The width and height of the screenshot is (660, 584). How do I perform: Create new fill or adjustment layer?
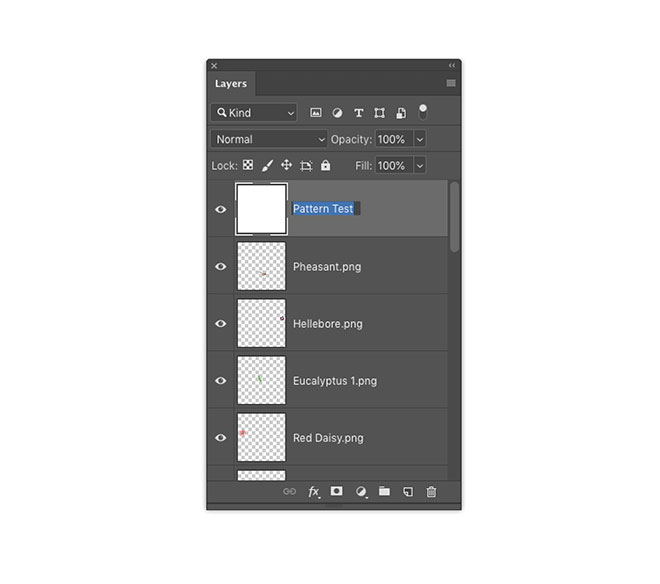click(361, 491)
